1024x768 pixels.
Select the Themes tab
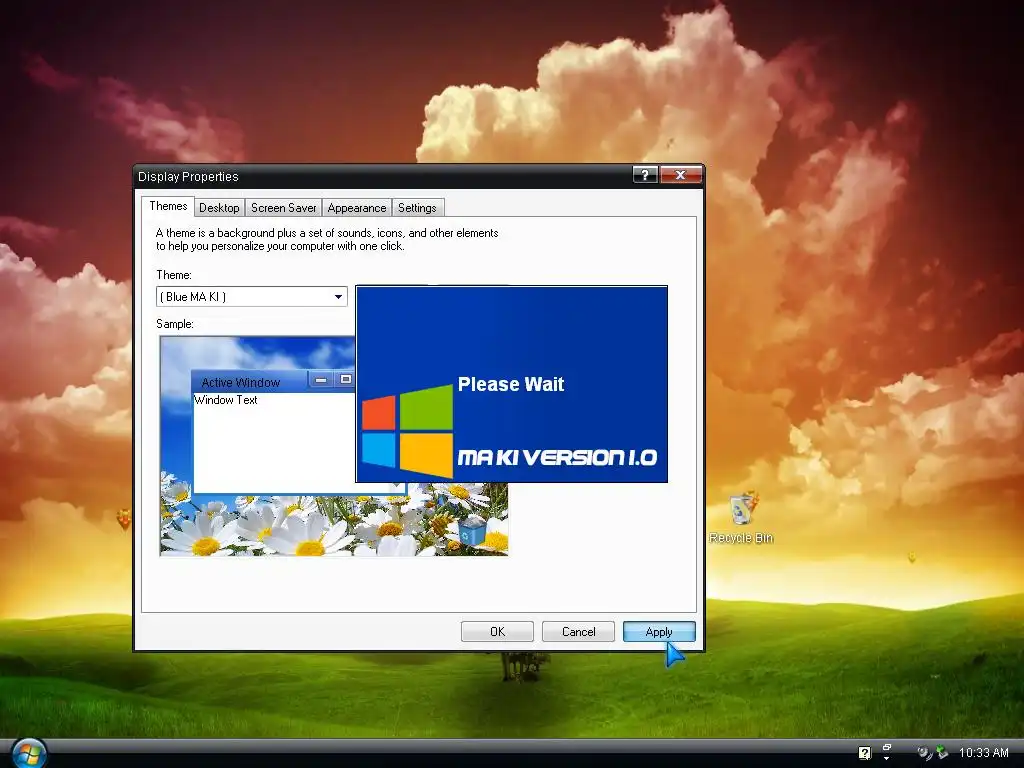168,206
